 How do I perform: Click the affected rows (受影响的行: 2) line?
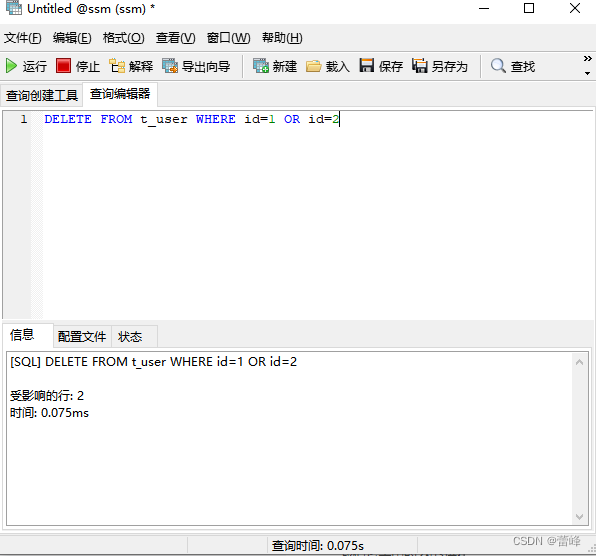pyautogui.click(x=47, y=396)
